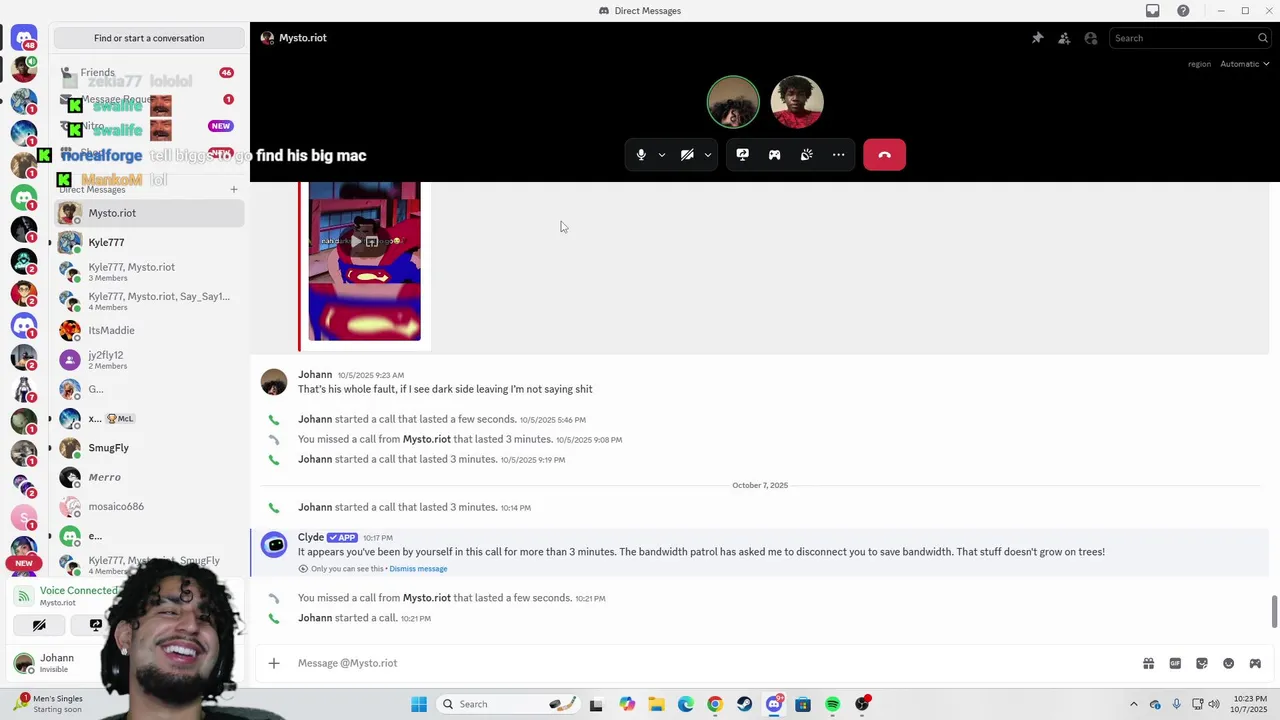Open the soundboard in call controls
The height and width of the screenshot is (720, 1280).
point(806,155)
